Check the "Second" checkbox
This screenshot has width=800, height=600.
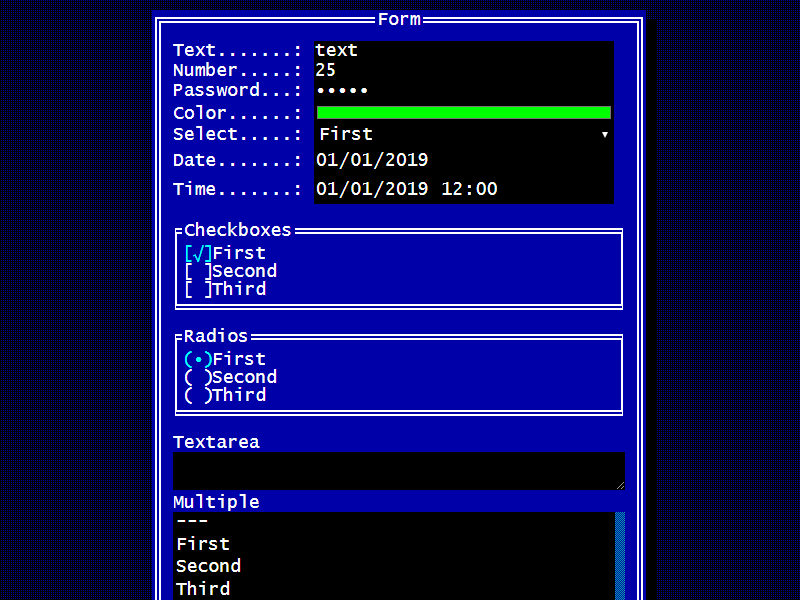click(198, 270)
